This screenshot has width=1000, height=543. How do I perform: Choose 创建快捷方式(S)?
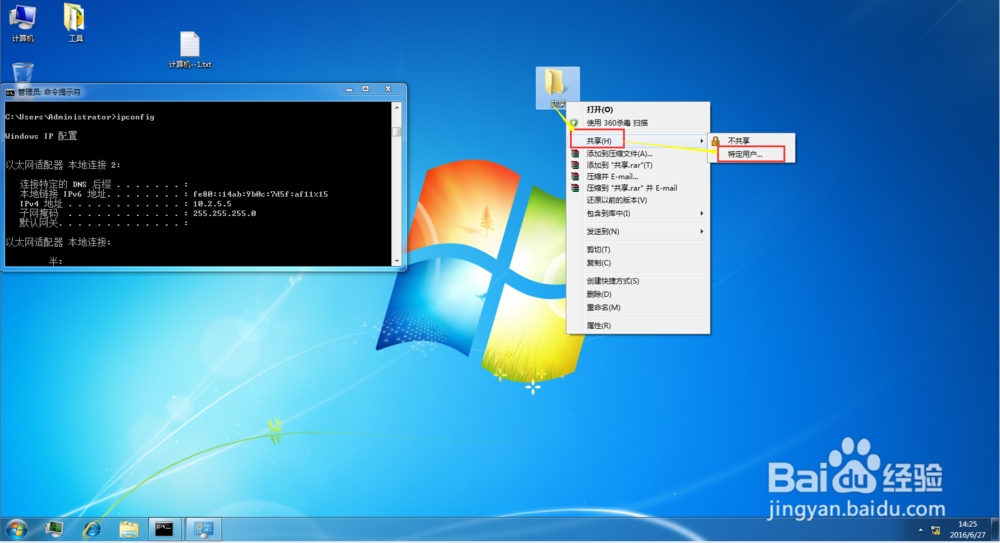638,281
